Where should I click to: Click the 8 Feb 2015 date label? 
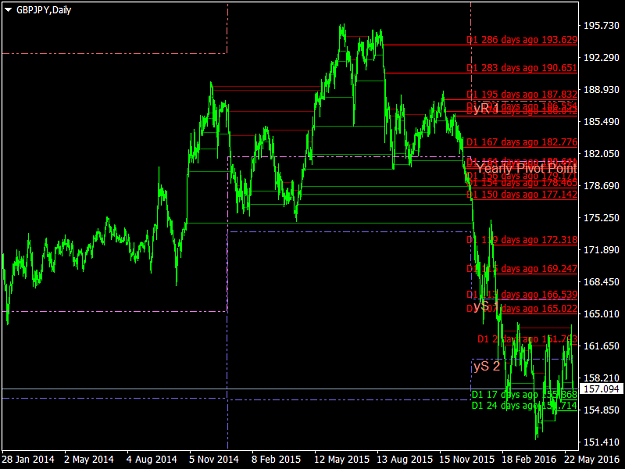tap(276, 459)
